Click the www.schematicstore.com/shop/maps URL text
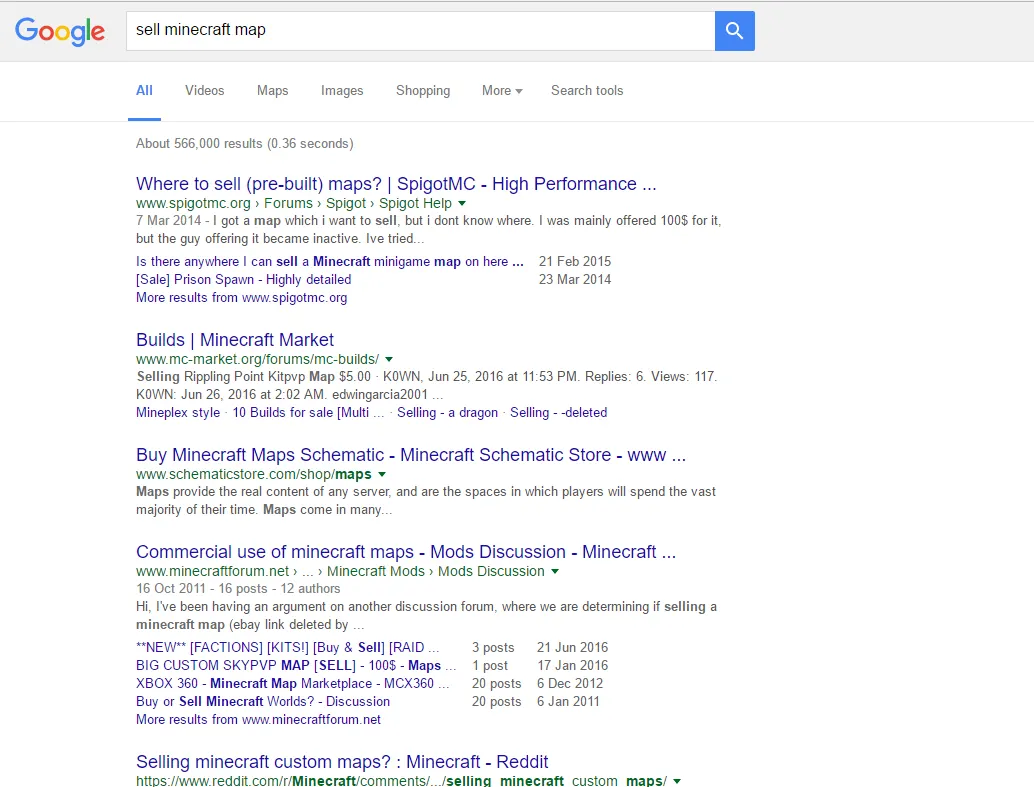This screenshot has height=787, width=1034. pyautogui.click(x=254, y=474)
